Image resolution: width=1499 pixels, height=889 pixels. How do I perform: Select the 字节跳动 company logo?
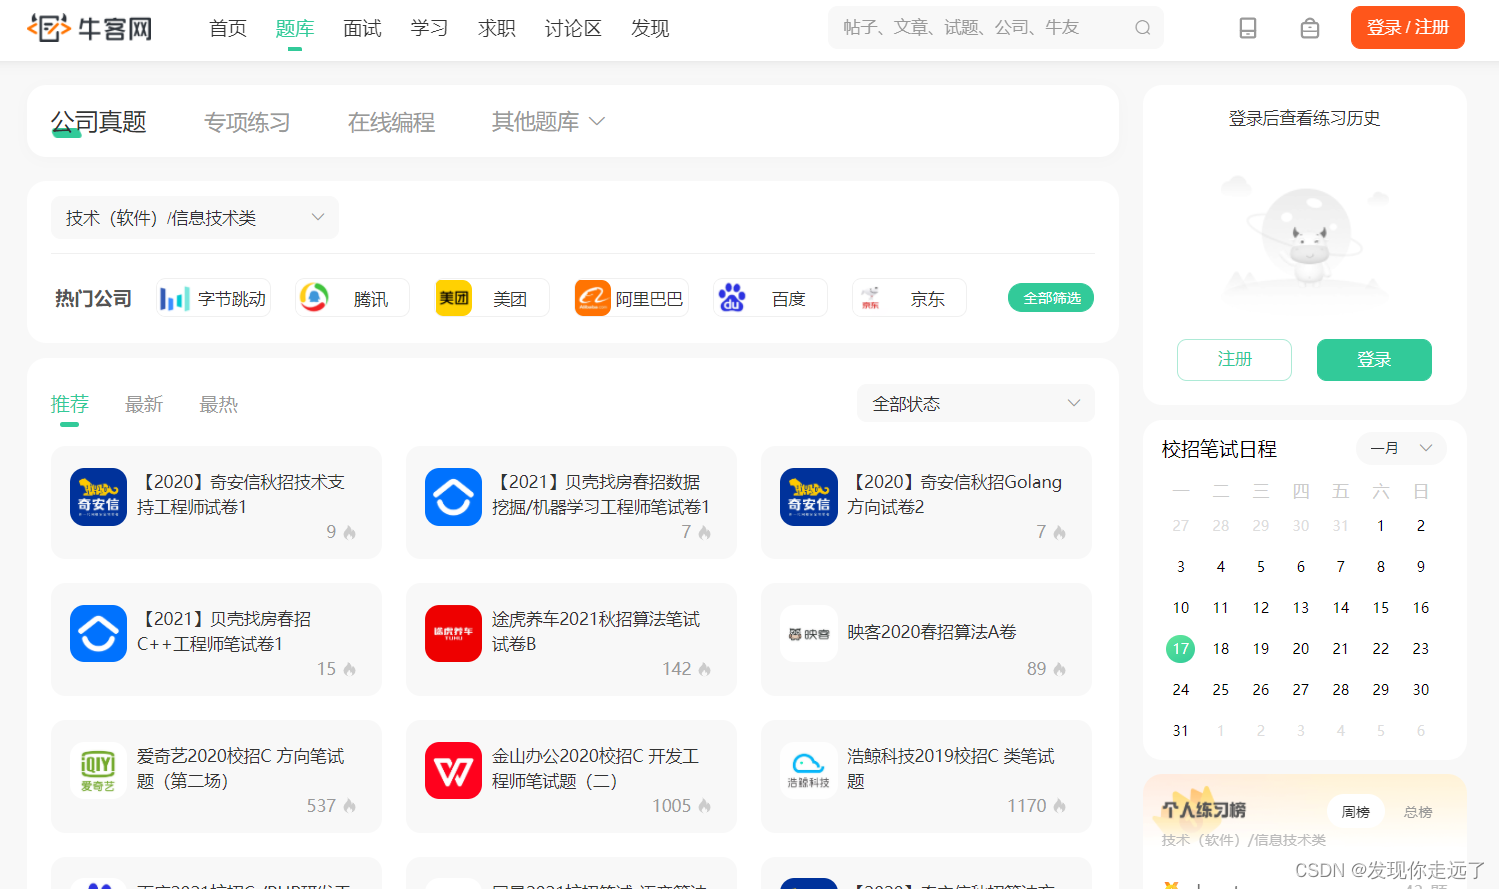pos(174,298)
